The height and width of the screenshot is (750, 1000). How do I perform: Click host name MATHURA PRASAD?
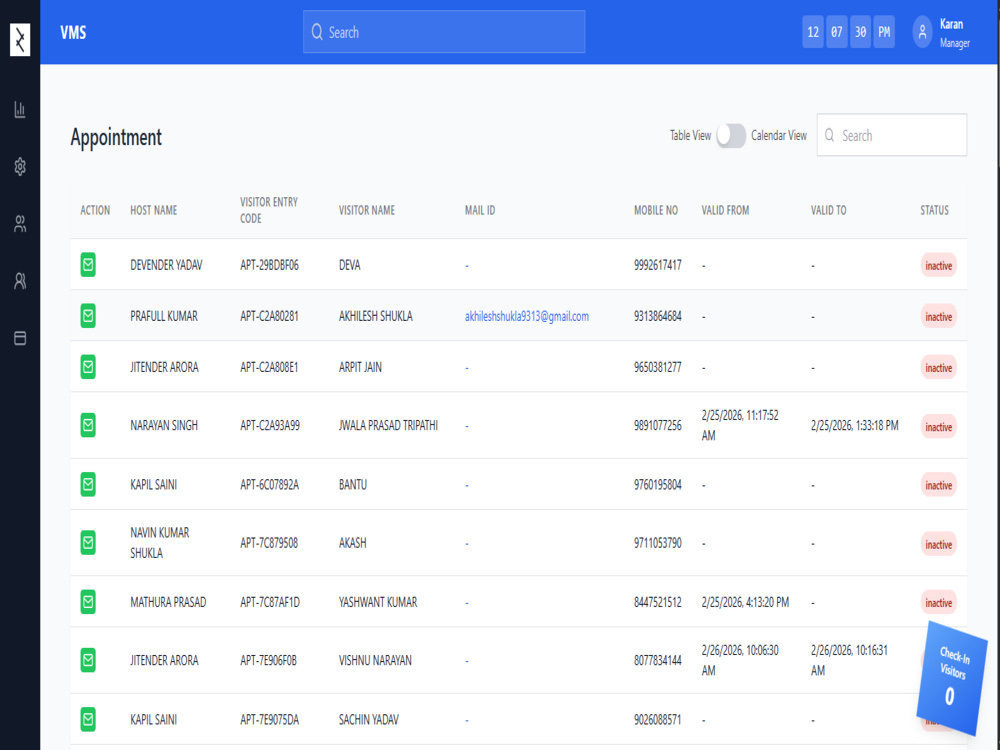click(x=168, y=602)
